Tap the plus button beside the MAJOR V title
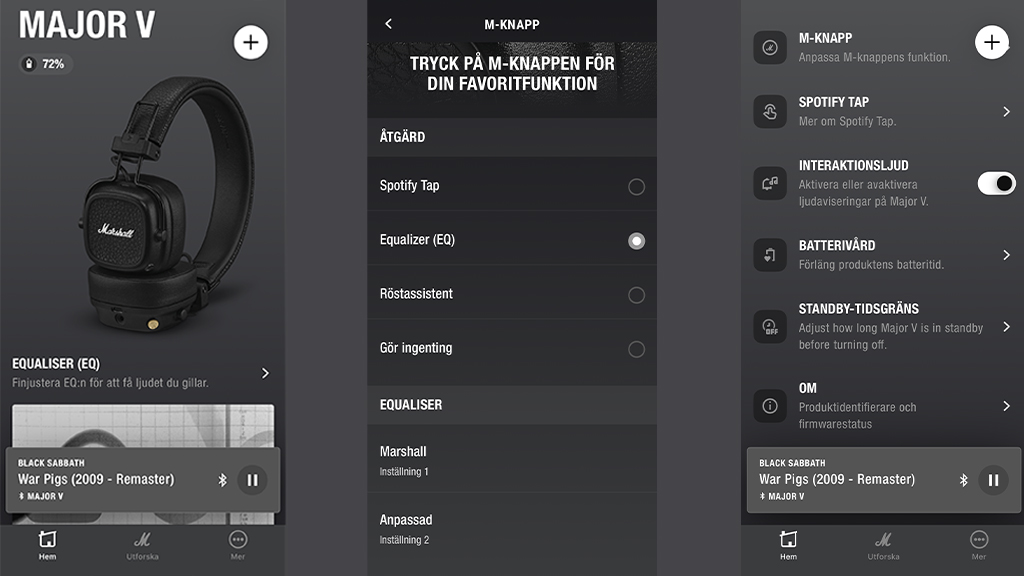Viewport: 1024px width, 576px height. click(251, 42)
